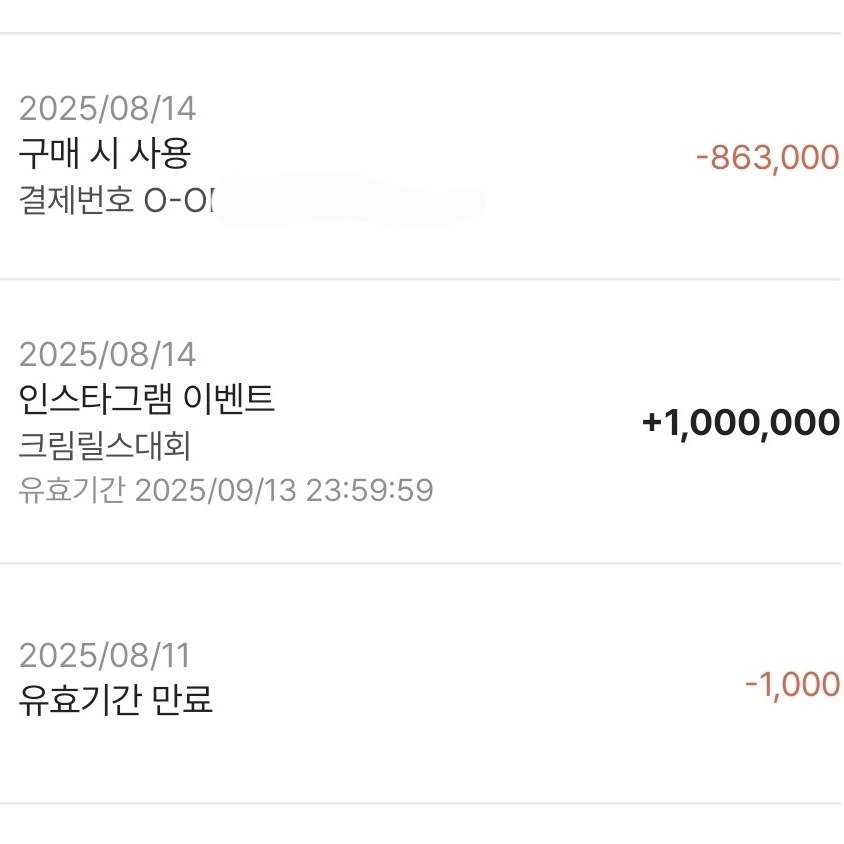
Task: Open the 유효기간 만료 entry
Action: pos(116,701)
